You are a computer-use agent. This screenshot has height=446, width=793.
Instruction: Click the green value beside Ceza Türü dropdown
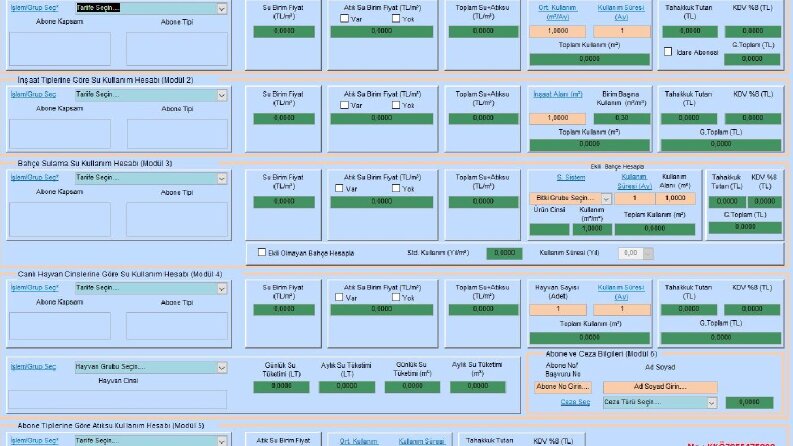click(x=749, y=403)
